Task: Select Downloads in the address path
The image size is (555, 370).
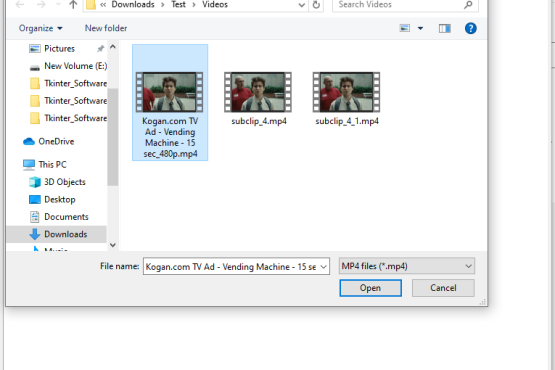Action: click(x=133, y=5)
